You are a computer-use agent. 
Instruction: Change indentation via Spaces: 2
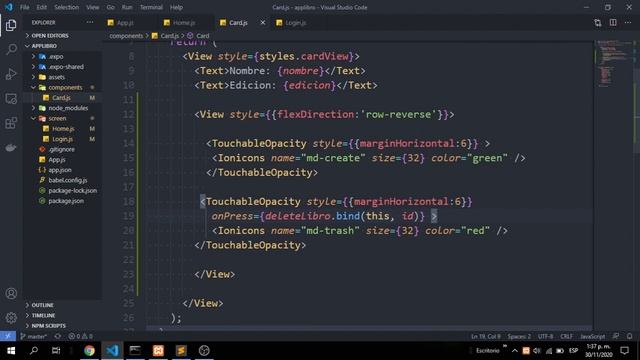pos(519,336)
